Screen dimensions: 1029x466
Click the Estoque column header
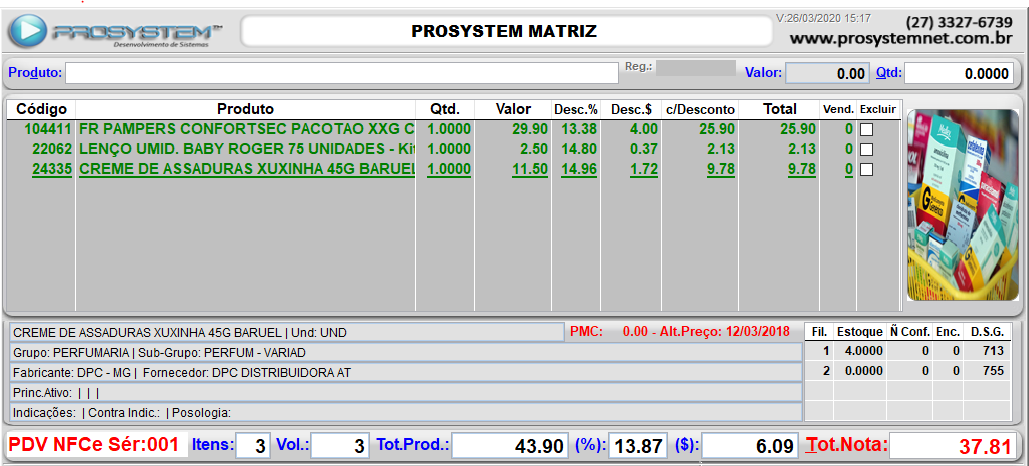859,331
